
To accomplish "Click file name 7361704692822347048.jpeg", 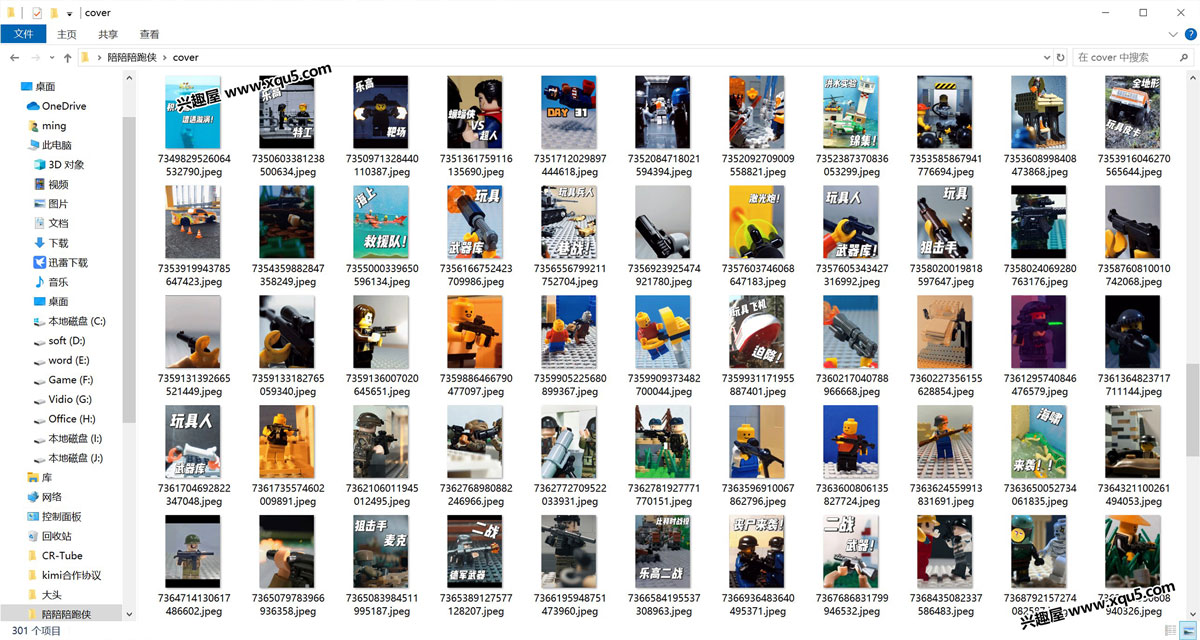I will pyautogui.click(x=194, y=495).
